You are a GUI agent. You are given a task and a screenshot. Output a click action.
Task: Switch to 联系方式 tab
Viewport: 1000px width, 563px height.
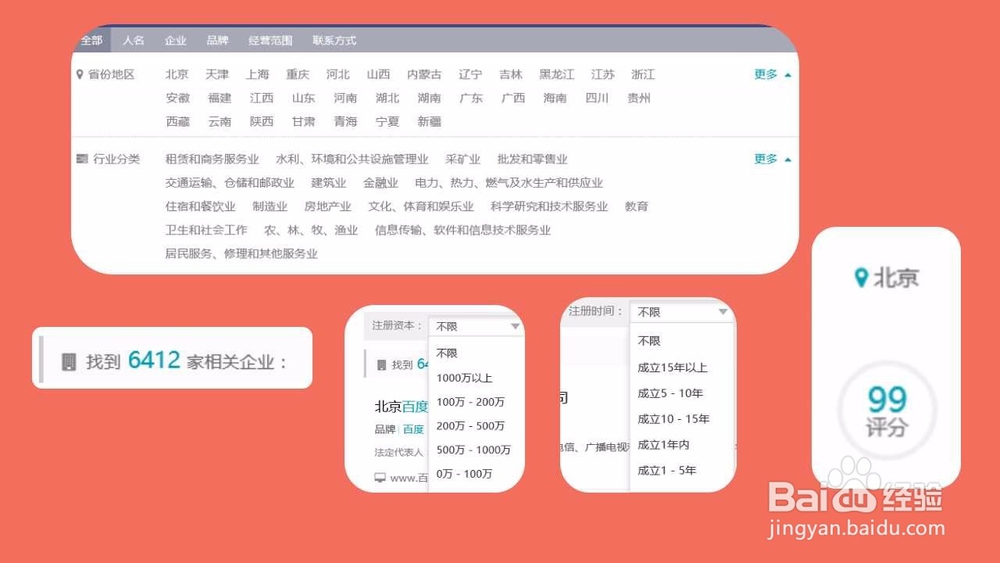(334, 40)
